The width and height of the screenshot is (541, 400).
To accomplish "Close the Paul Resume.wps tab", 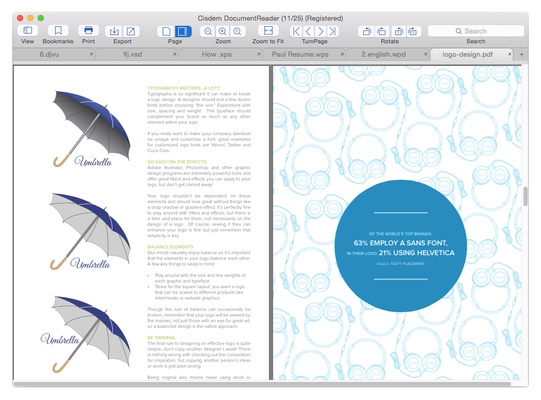I will [342, 54].
